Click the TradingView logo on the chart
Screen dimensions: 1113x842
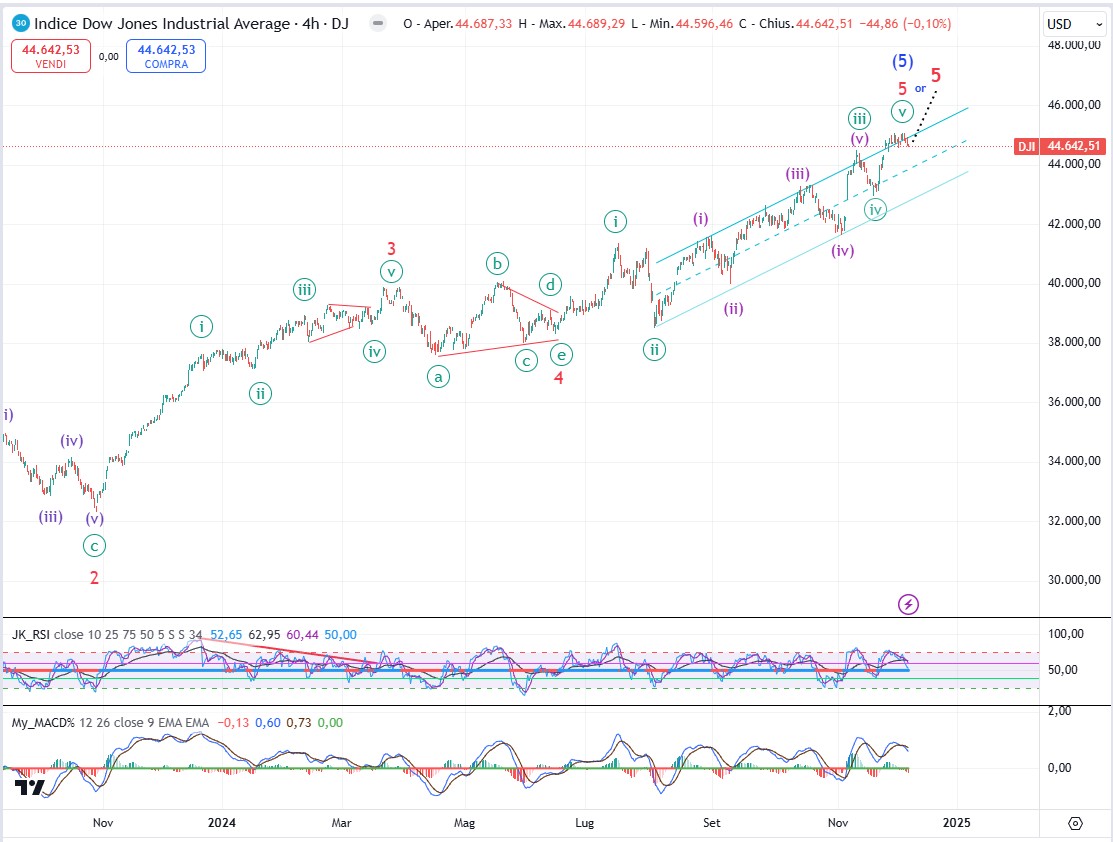pyautogui.click(x=30, y=787)
